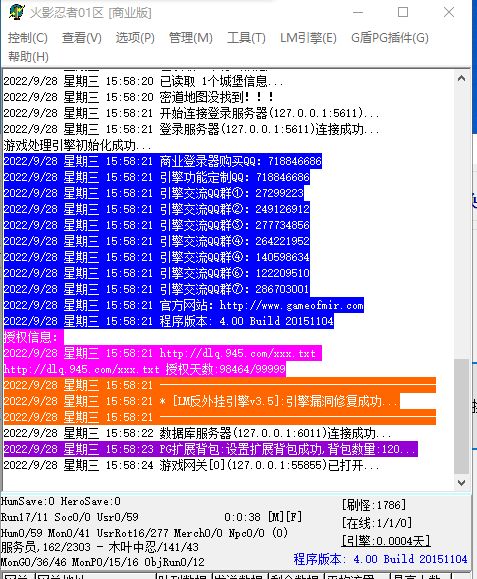477x579 pixels.
Task: Click the 引擎交流QQ群③ 277734856 line
Action: pyautogui.click(x=157, y=225)
